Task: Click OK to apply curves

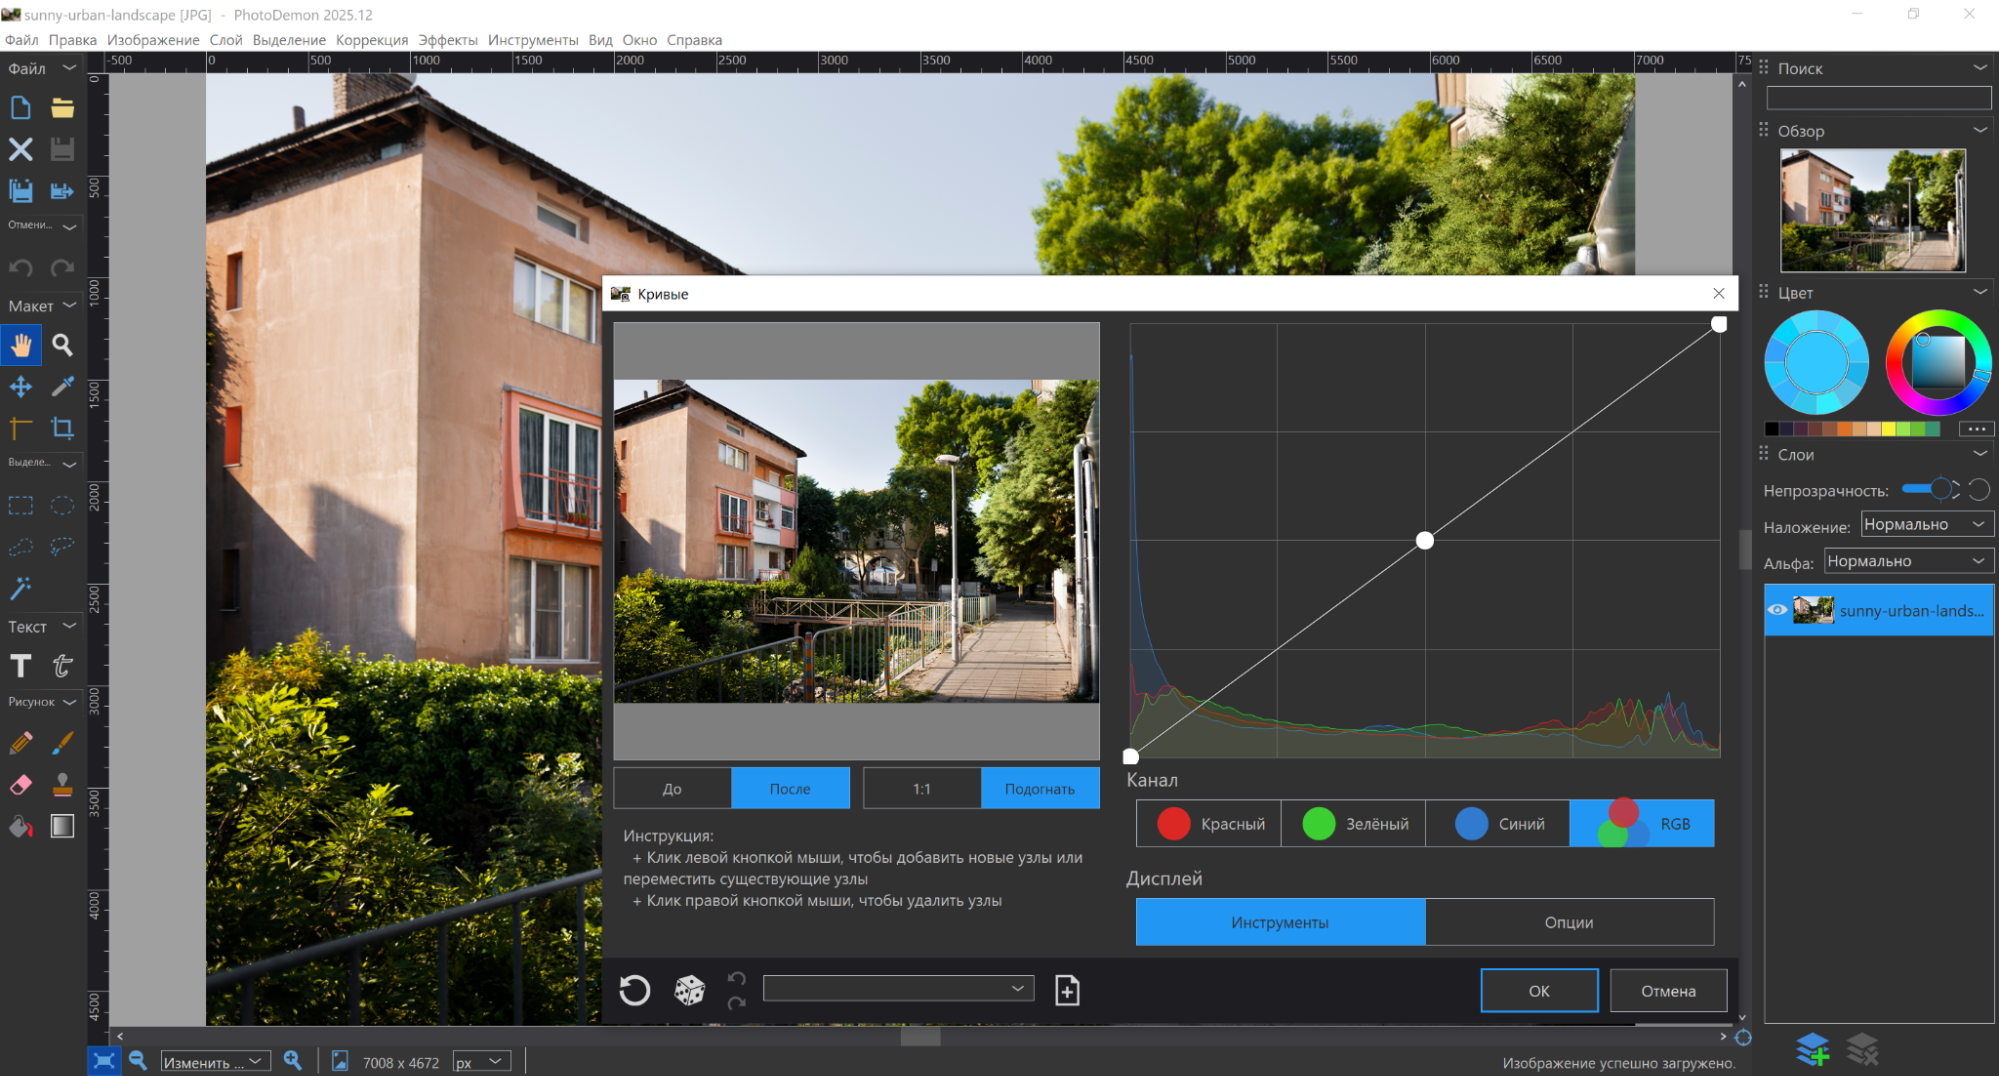Action: pyautogui.click(x=1538, y=991)
